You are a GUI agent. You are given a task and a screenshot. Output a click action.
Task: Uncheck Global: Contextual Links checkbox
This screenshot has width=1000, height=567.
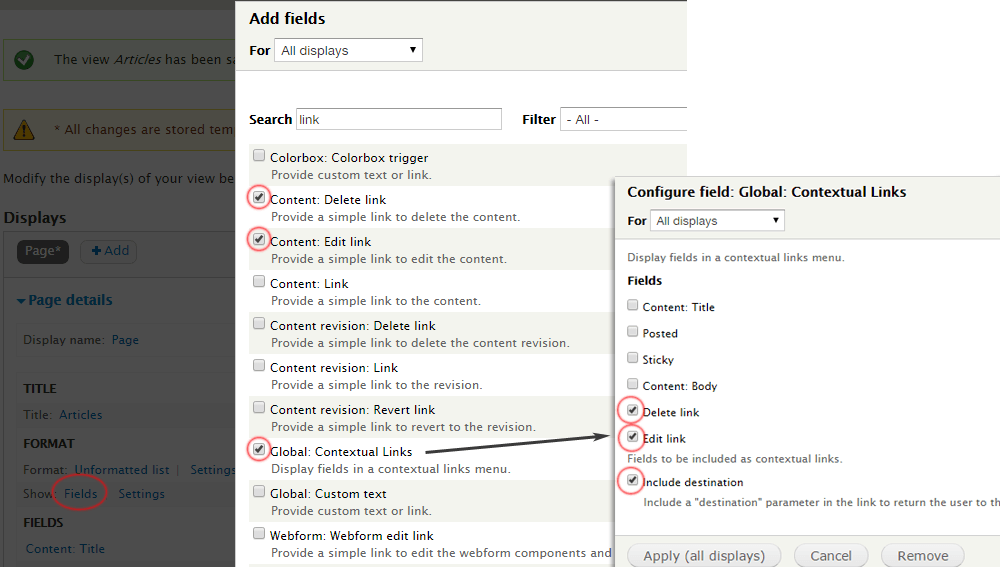coord(259,449)
